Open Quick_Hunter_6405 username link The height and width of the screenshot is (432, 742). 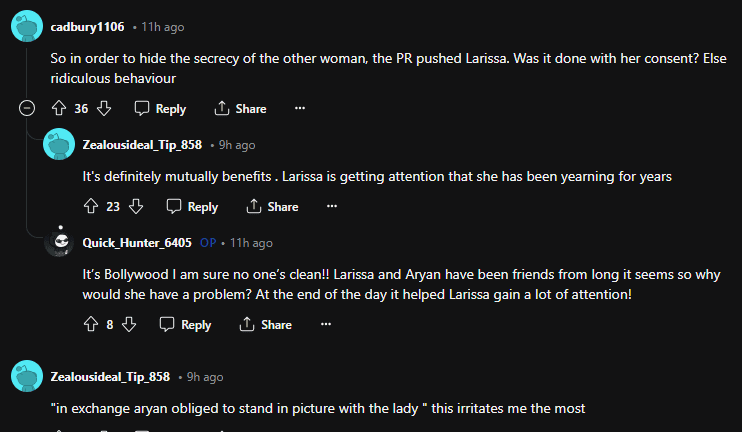[137, 243]
